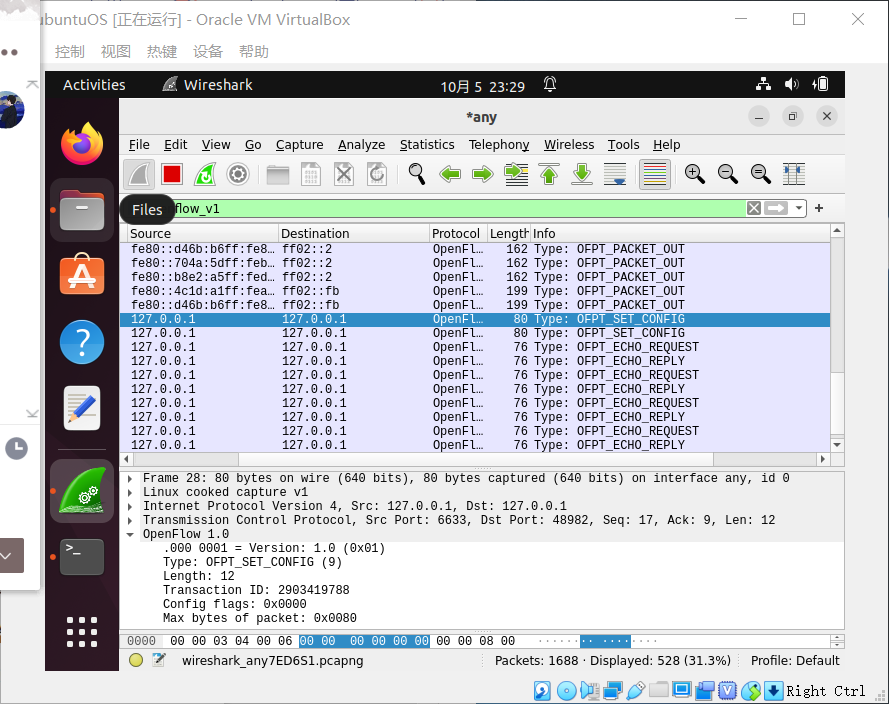Zoom out on packet text

click(x=727, y=174)
